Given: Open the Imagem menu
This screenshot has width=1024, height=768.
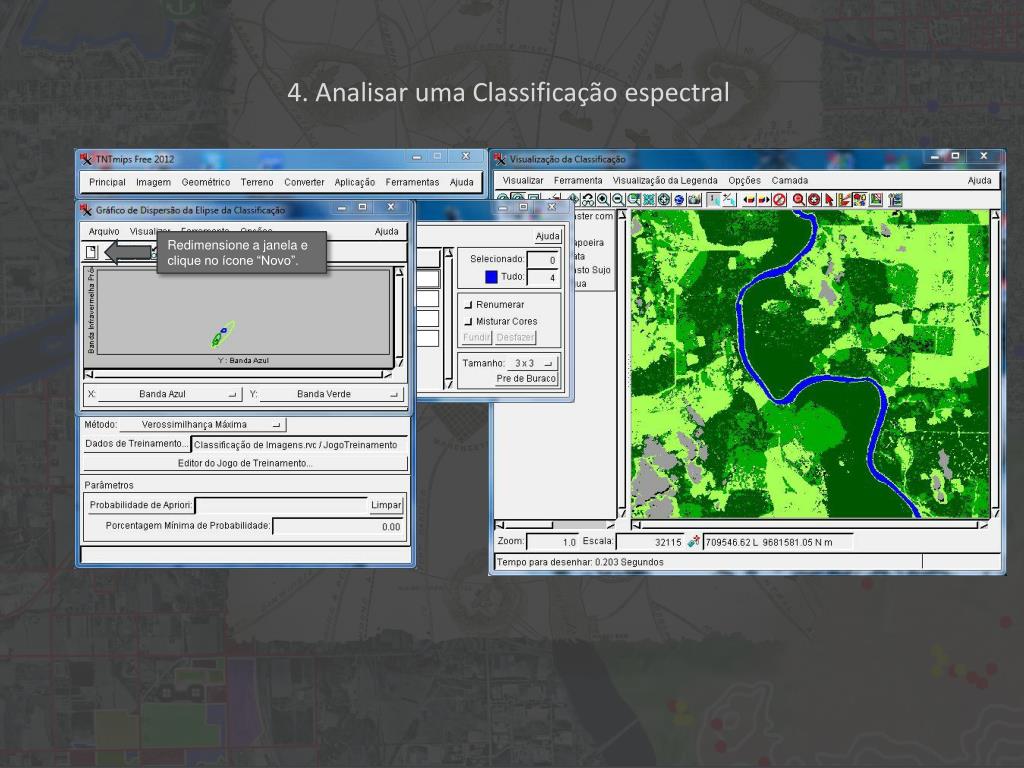Looking at the screenshot, I should 153,182.
